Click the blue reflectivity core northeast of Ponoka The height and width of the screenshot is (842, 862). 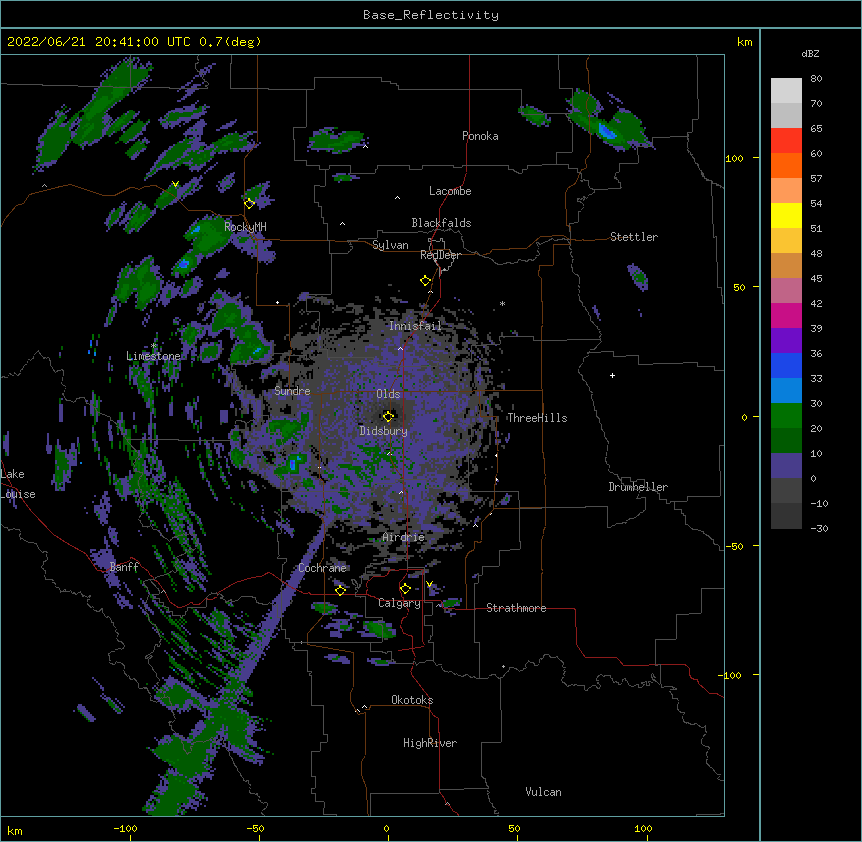click(x=607, y=131)
